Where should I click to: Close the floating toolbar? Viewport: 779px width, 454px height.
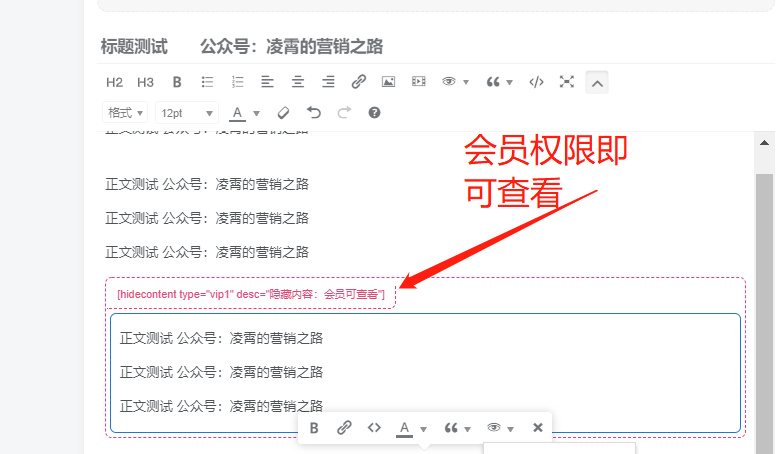[538, 428]
